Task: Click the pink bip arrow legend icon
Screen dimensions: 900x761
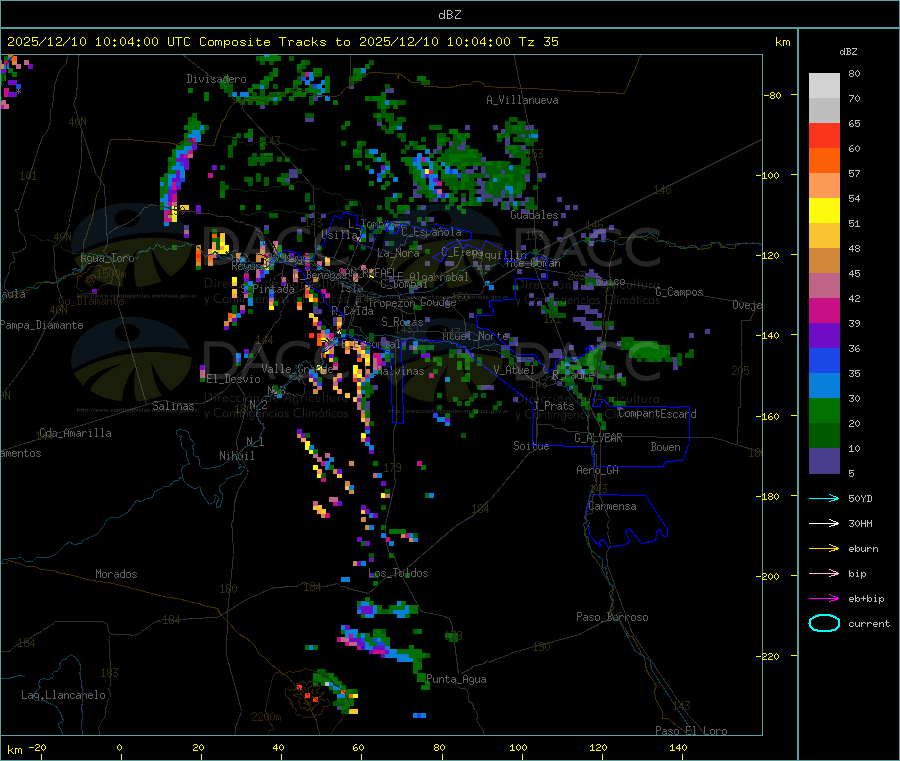Action: pyautogui.click(x=824, y=573)
